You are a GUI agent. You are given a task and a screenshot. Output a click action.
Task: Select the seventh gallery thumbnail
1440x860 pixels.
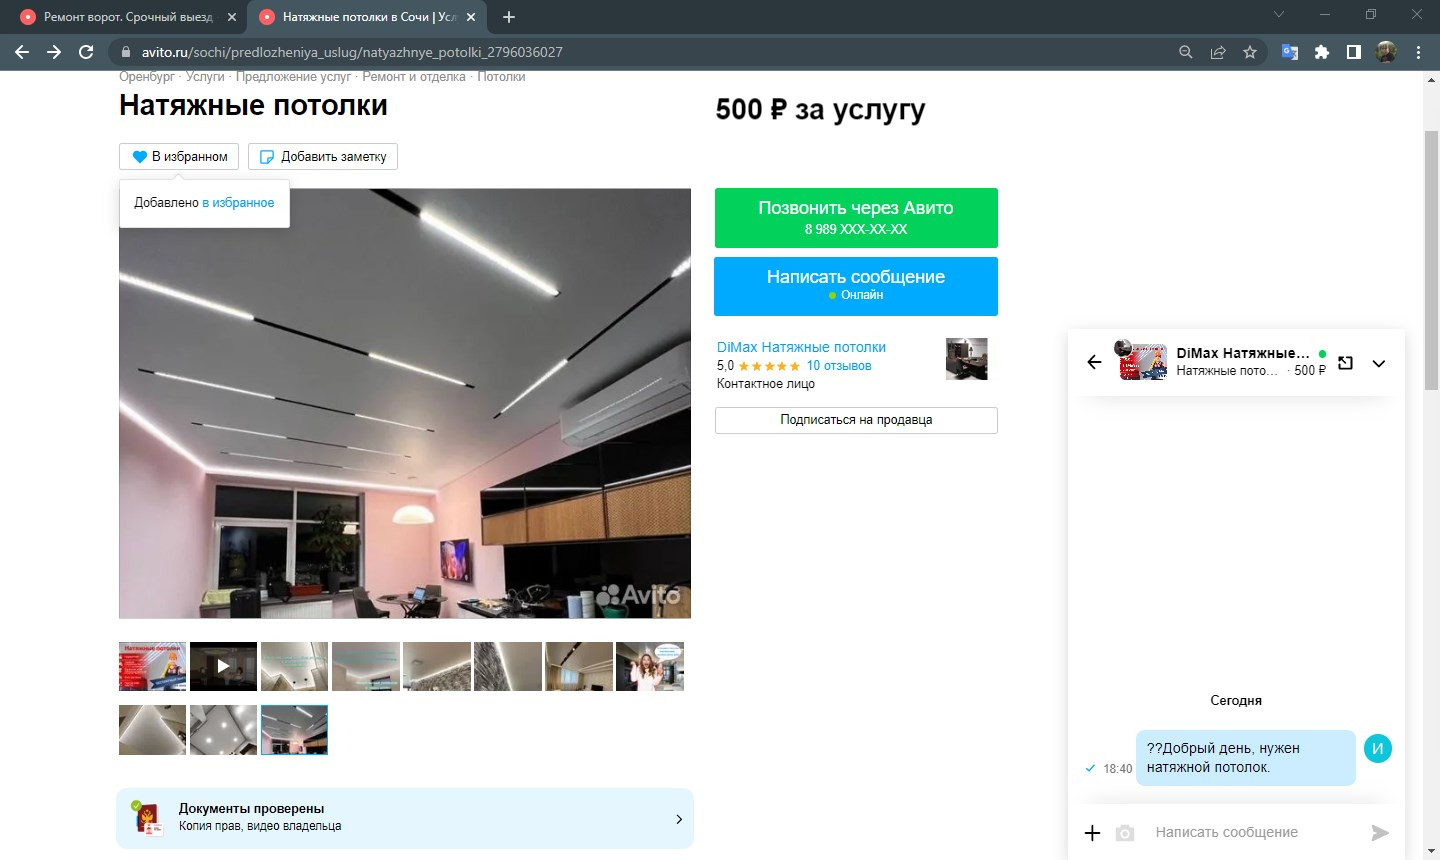click(x=579, y=666)
